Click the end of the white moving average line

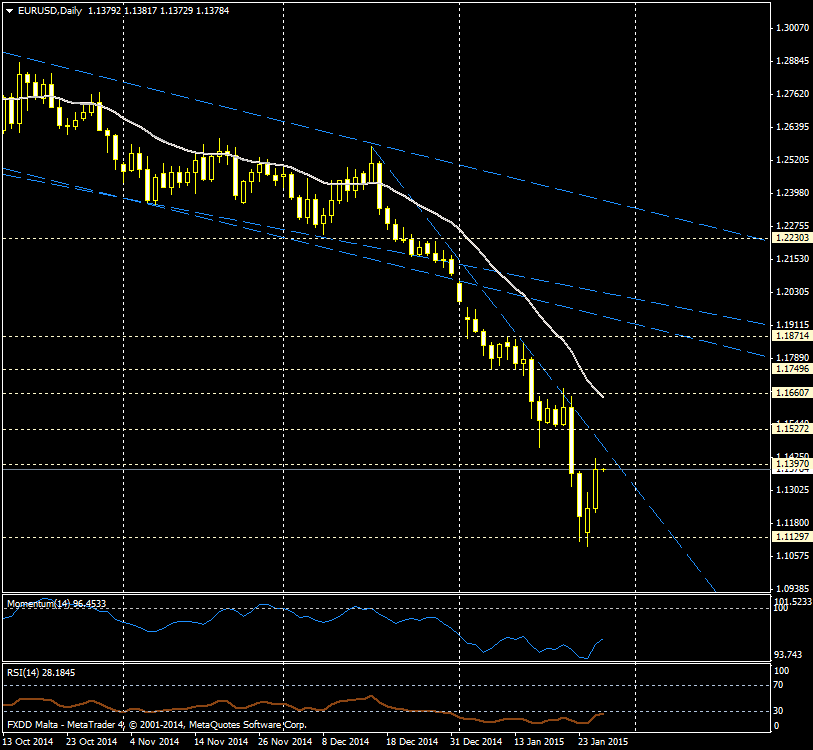click(x=603, y=398)
